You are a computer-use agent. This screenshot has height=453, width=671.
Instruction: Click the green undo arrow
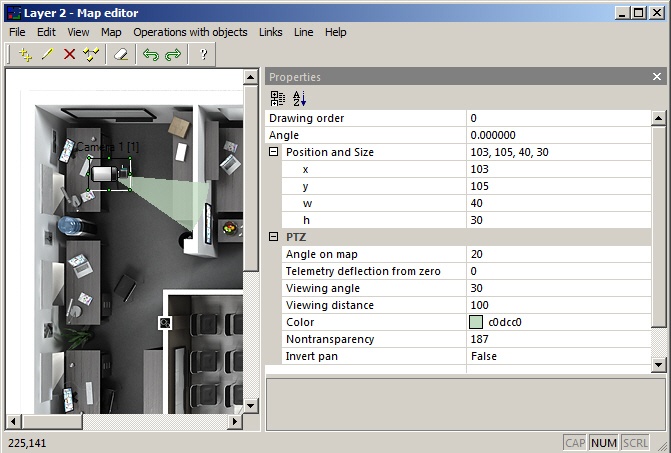tap(151, 54)
